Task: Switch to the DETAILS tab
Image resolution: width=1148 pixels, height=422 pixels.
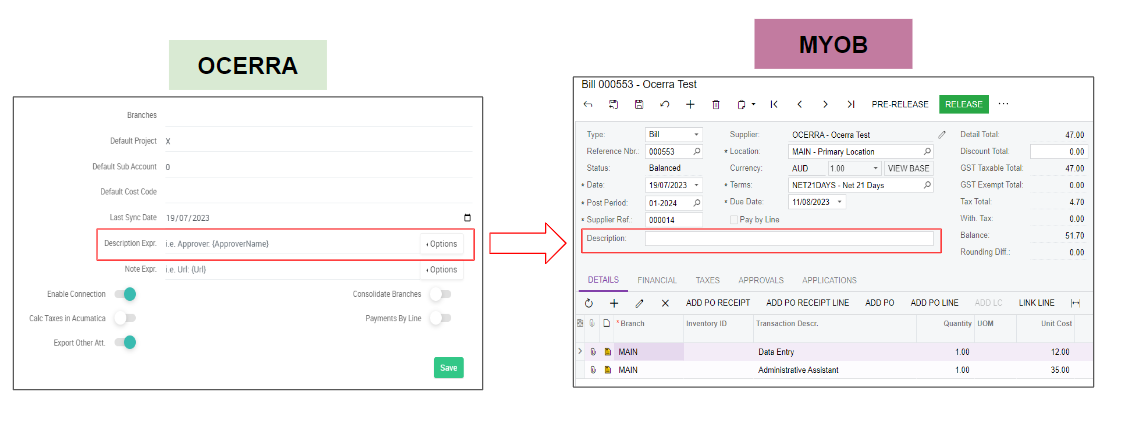Action: coord(603,280)
